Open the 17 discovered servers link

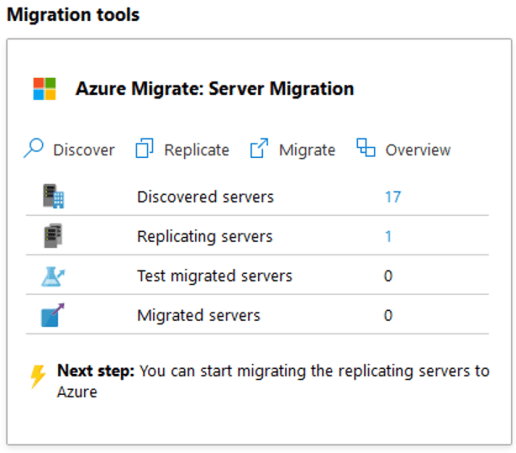point(393,197)
